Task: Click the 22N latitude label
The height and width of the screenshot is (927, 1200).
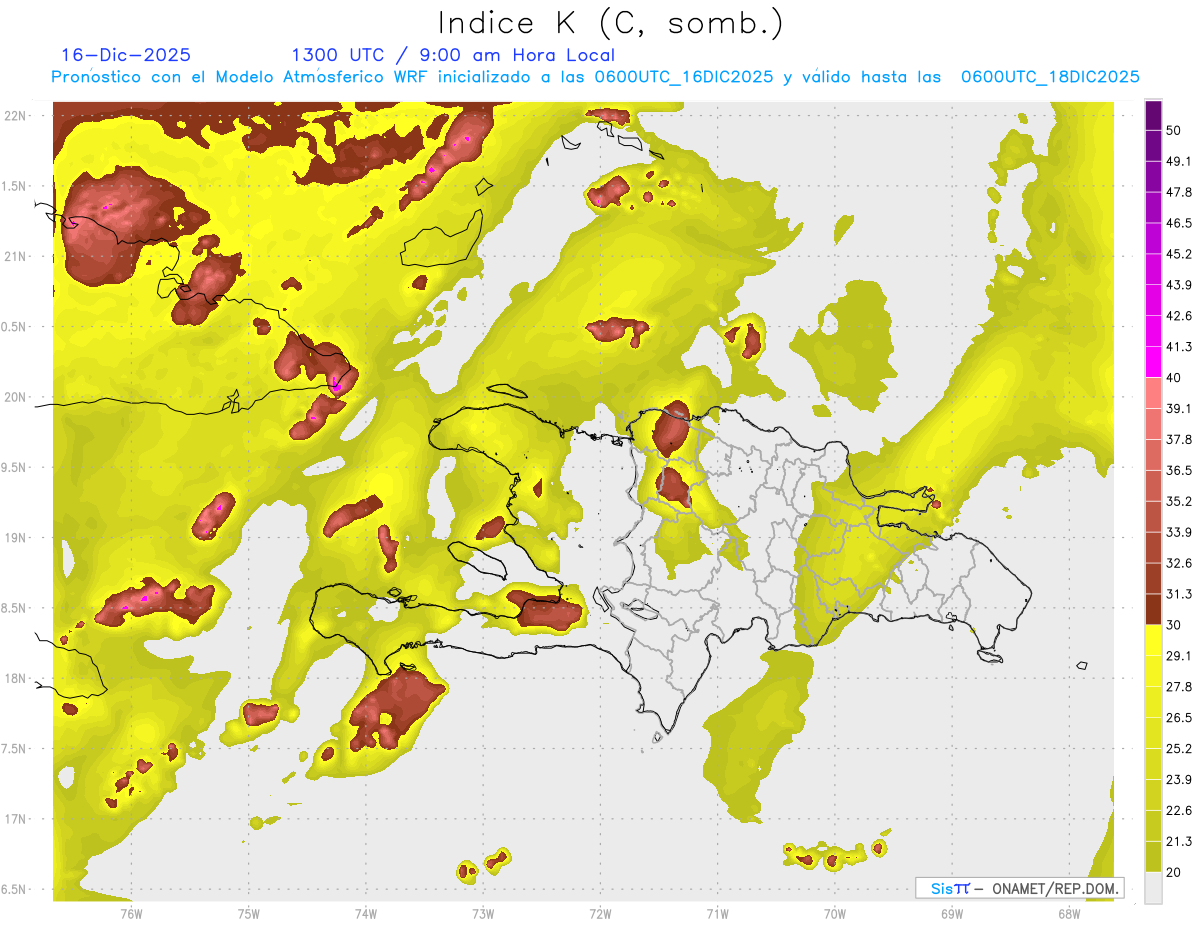Action: 16,115
